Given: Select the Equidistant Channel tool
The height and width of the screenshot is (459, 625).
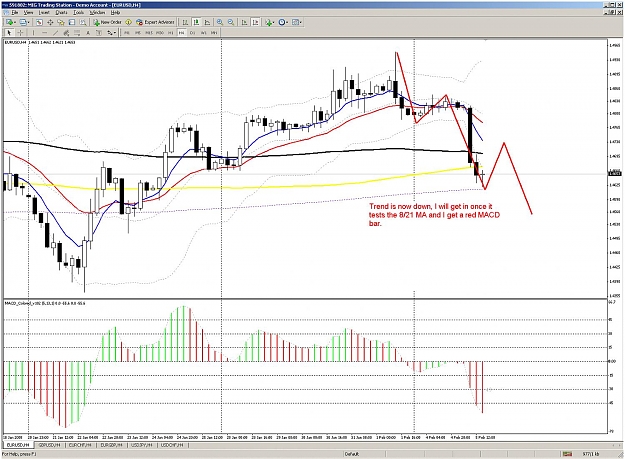Looking at the screenshot, I should [66, 33].
